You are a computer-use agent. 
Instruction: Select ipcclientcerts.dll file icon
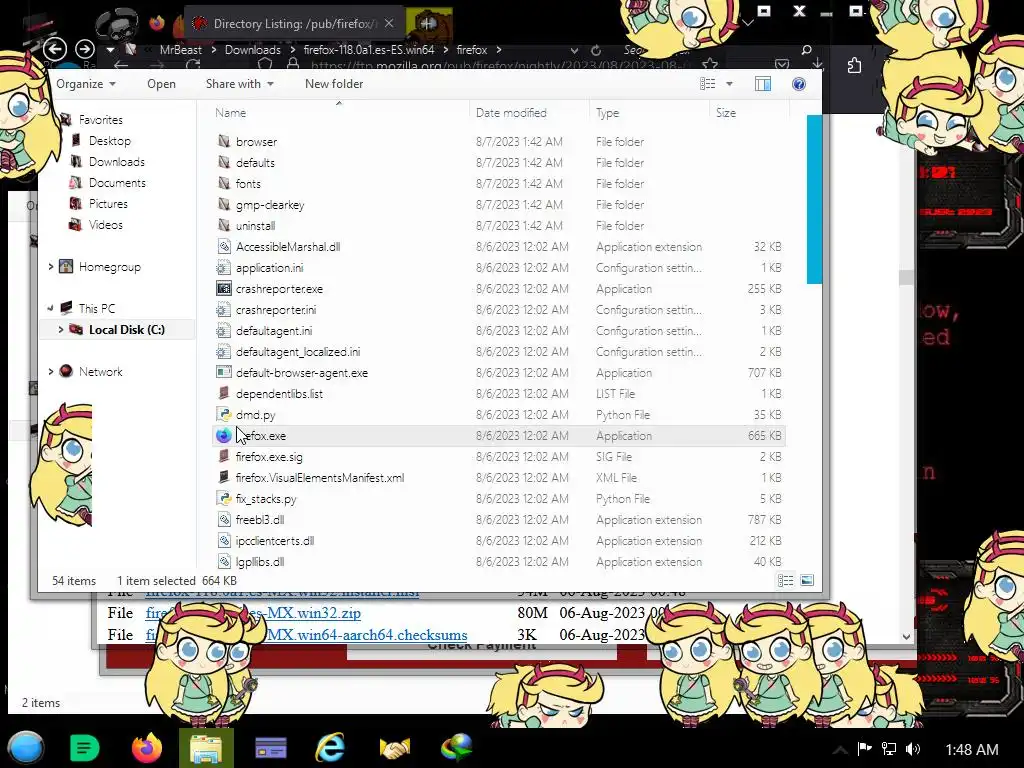pos(224,540)
